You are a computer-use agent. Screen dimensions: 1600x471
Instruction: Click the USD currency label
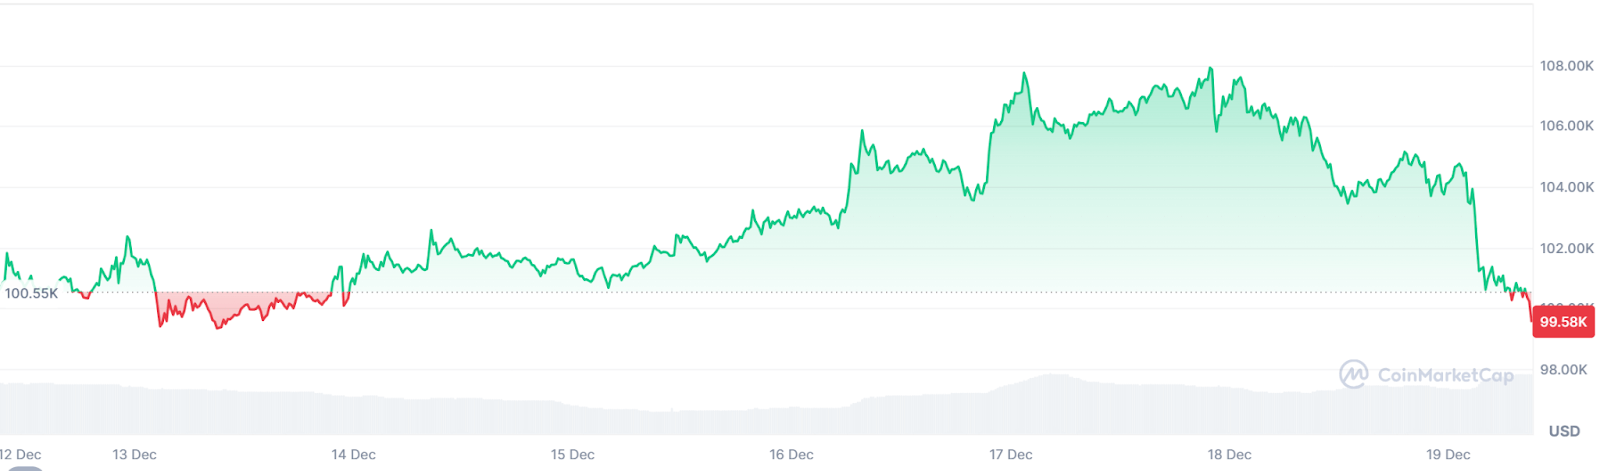tap(1564, 431)
